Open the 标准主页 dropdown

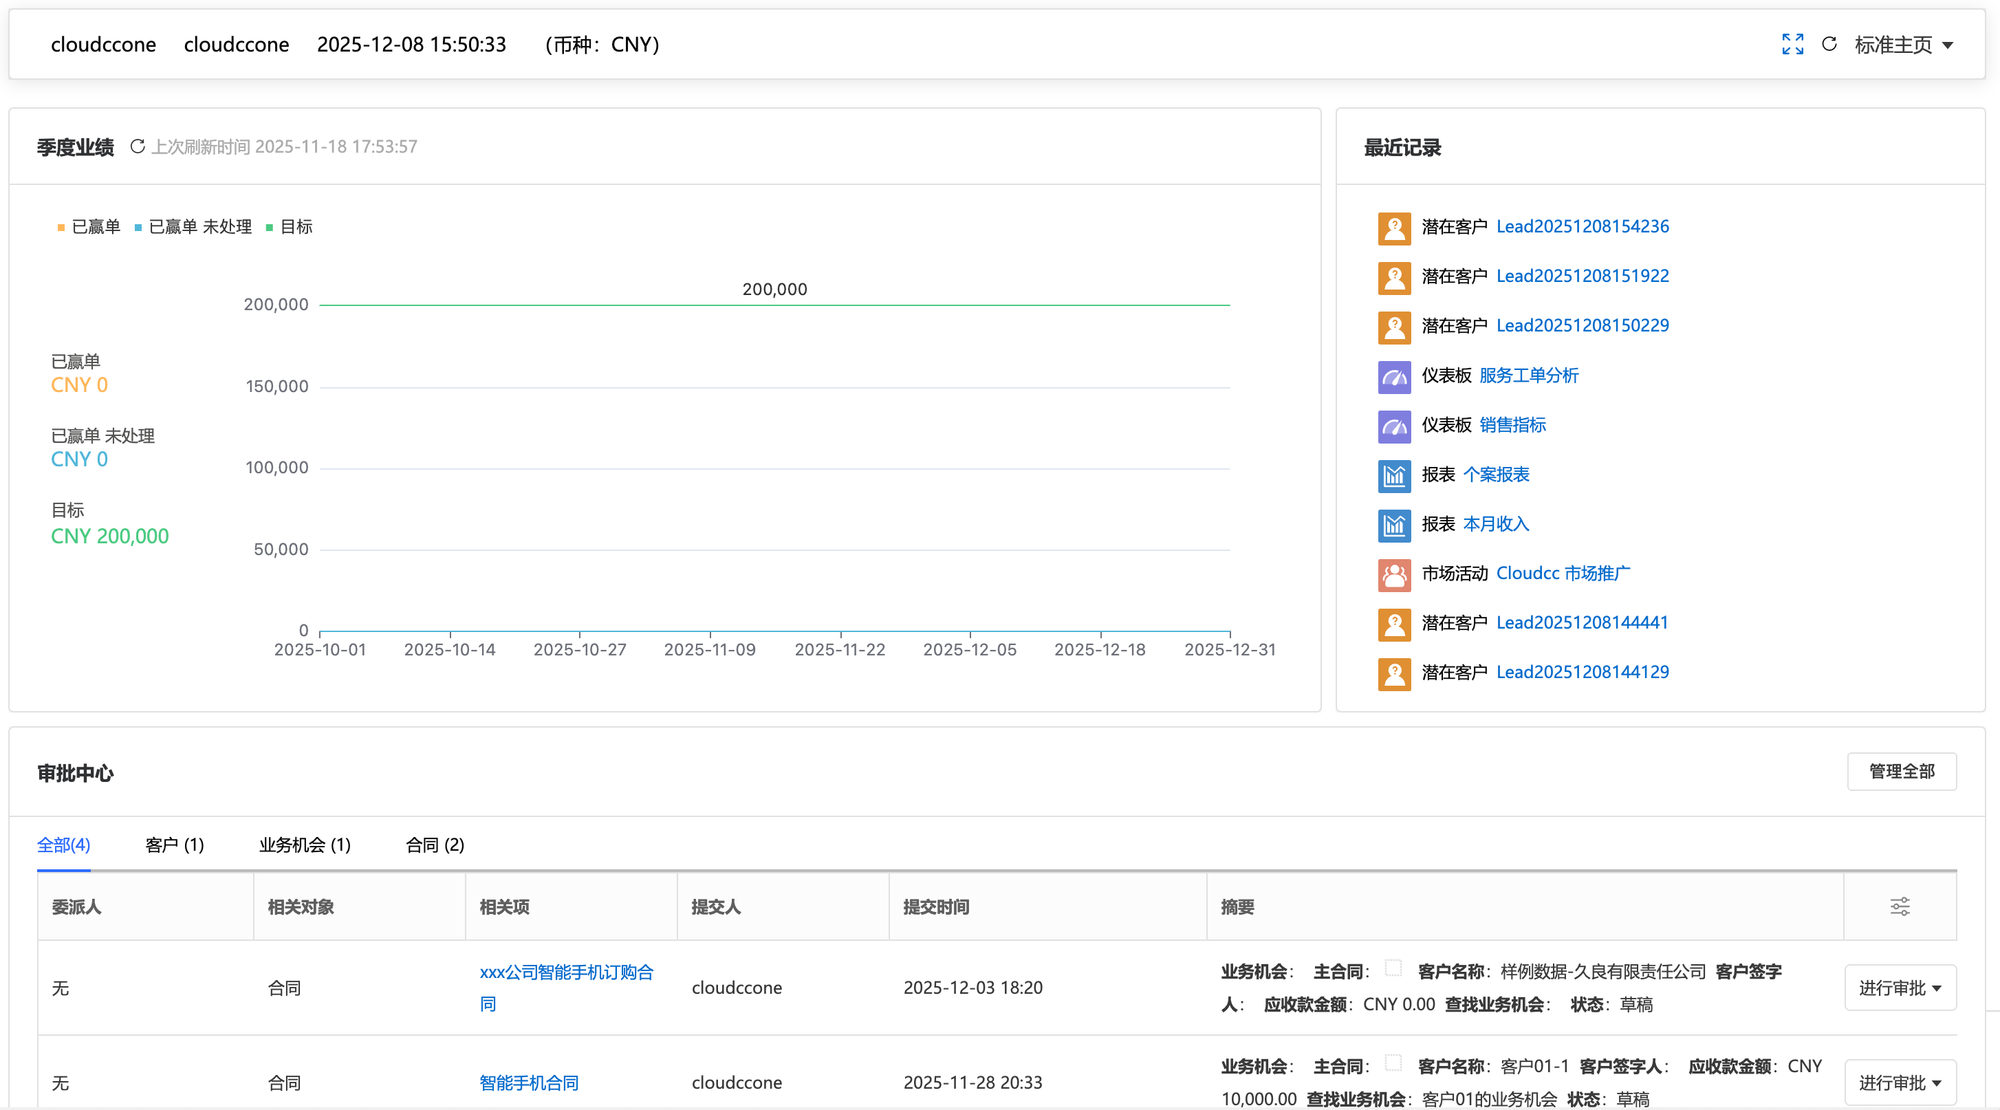[x=1904, y=45]
